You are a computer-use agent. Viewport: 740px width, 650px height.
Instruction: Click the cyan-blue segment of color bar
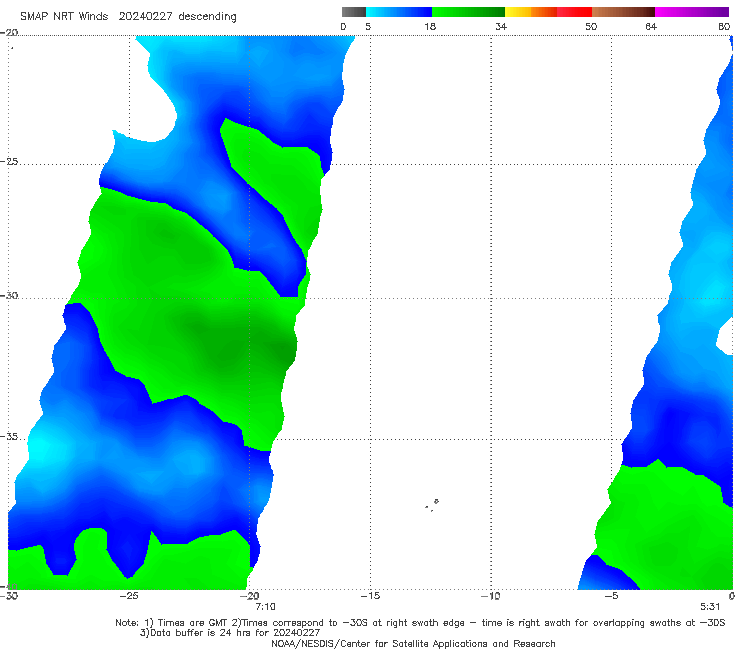point(399,12)
